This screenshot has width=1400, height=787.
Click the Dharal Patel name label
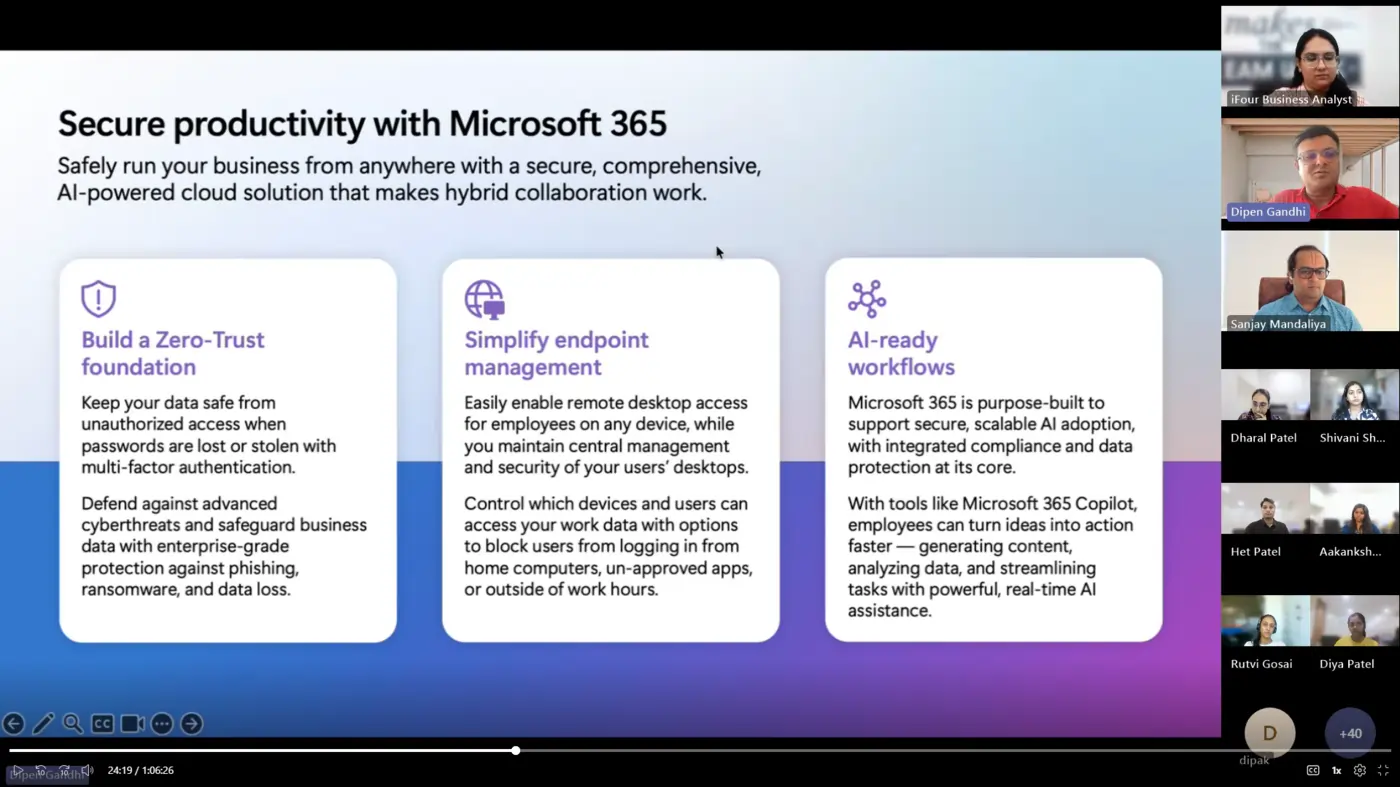[x=1264, y=438]
